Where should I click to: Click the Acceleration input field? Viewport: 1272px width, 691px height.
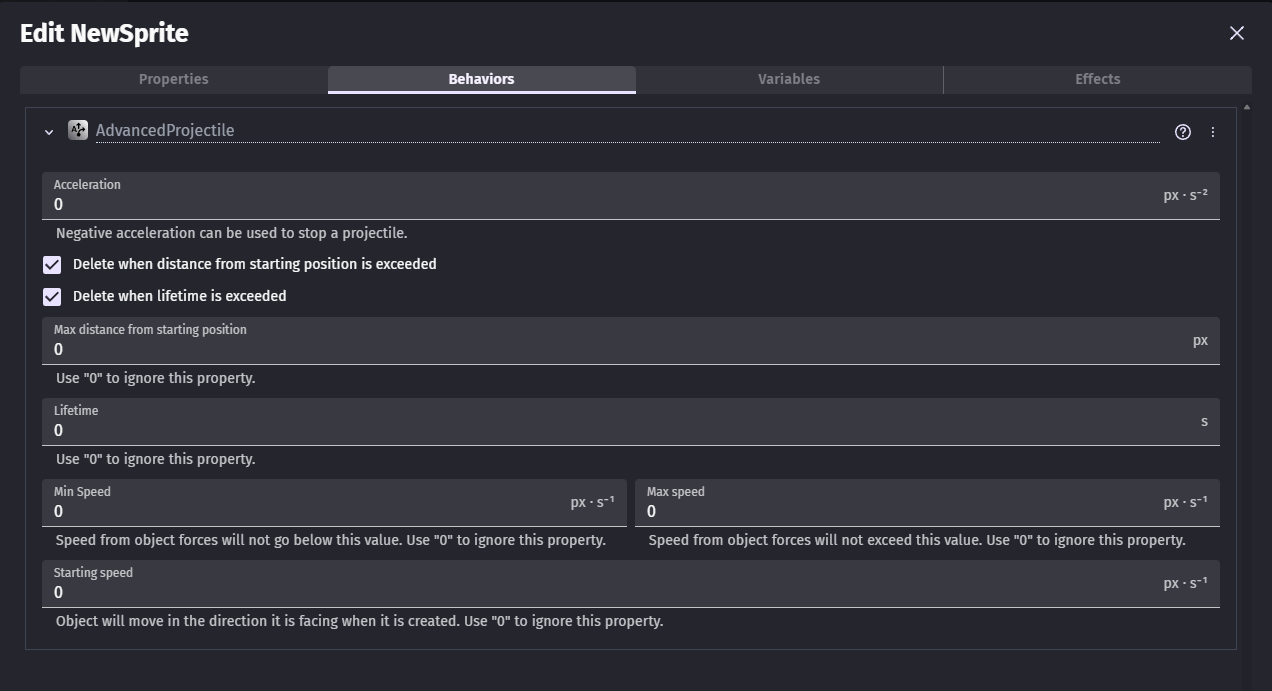[600, 205]
